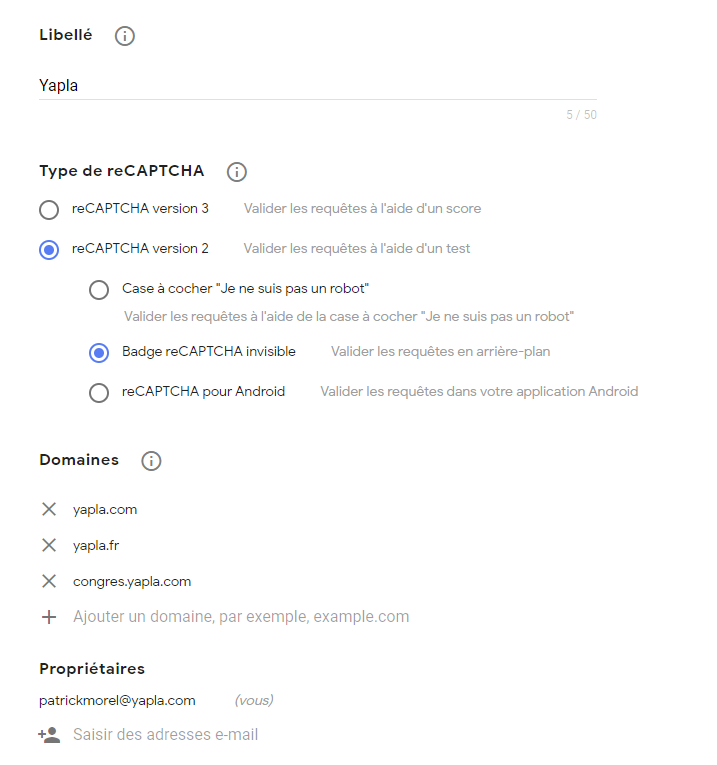Open the info icon next to Libellé
717x765 pixels.
[x=124, y=36]
